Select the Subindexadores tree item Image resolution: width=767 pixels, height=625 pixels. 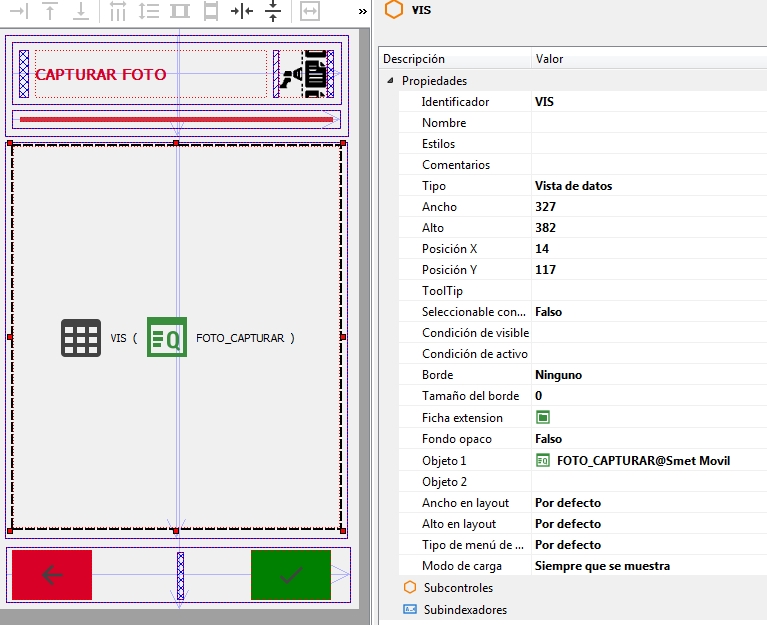(x=465, y=610)
